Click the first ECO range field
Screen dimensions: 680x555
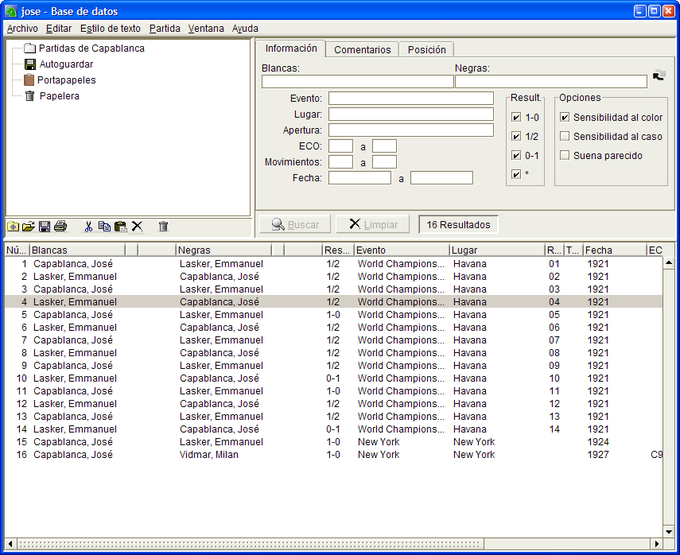(x=340, y=146)
